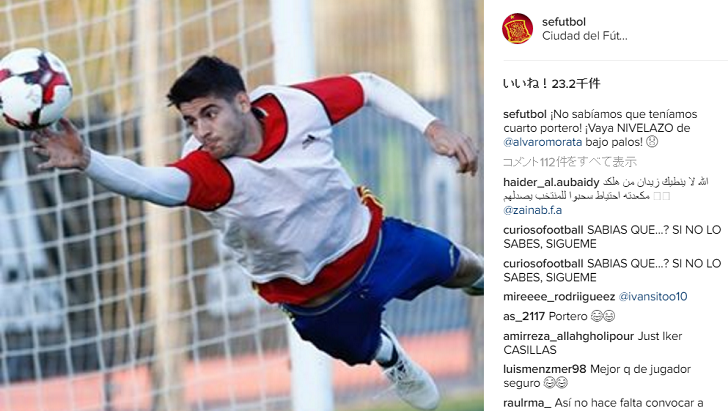Open raulrma_ commenter profile

[527, 403]
